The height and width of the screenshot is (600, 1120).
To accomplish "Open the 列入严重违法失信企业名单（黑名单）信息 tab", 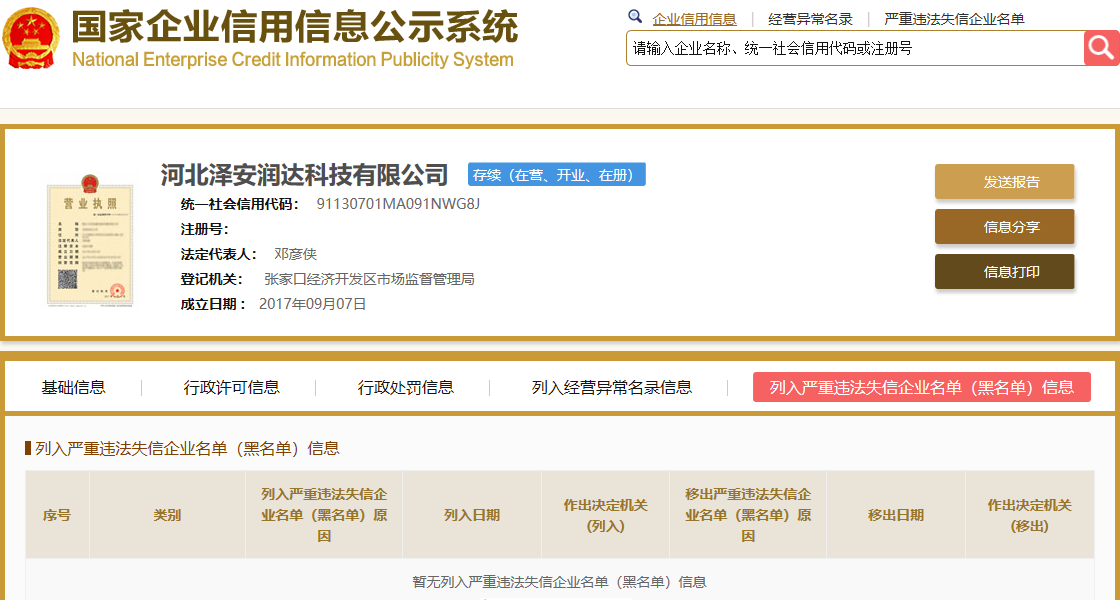I will pyautogui.click(x=921, y=387).
